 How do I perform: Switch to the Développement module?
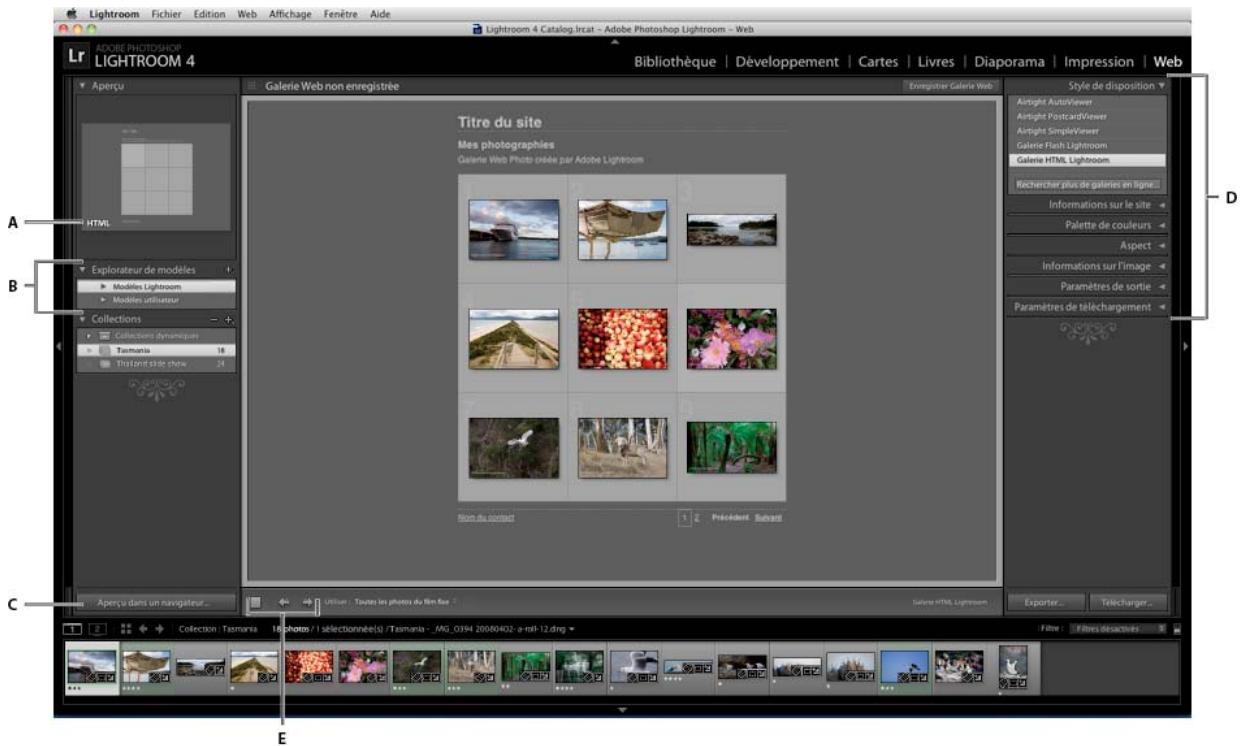coord(787,62)
